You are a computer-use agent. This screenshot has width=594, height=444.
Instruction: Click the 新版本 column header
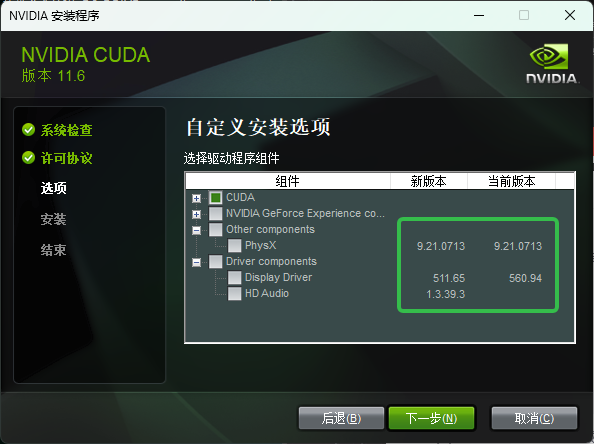tap(428, 181)
